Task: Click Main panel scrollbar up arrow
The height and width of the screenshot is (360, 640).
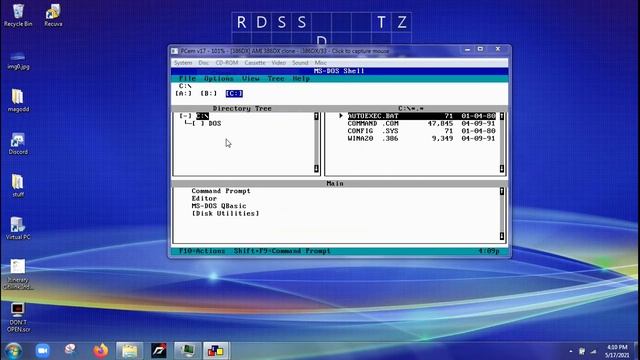Action: [x=502, y=191]
